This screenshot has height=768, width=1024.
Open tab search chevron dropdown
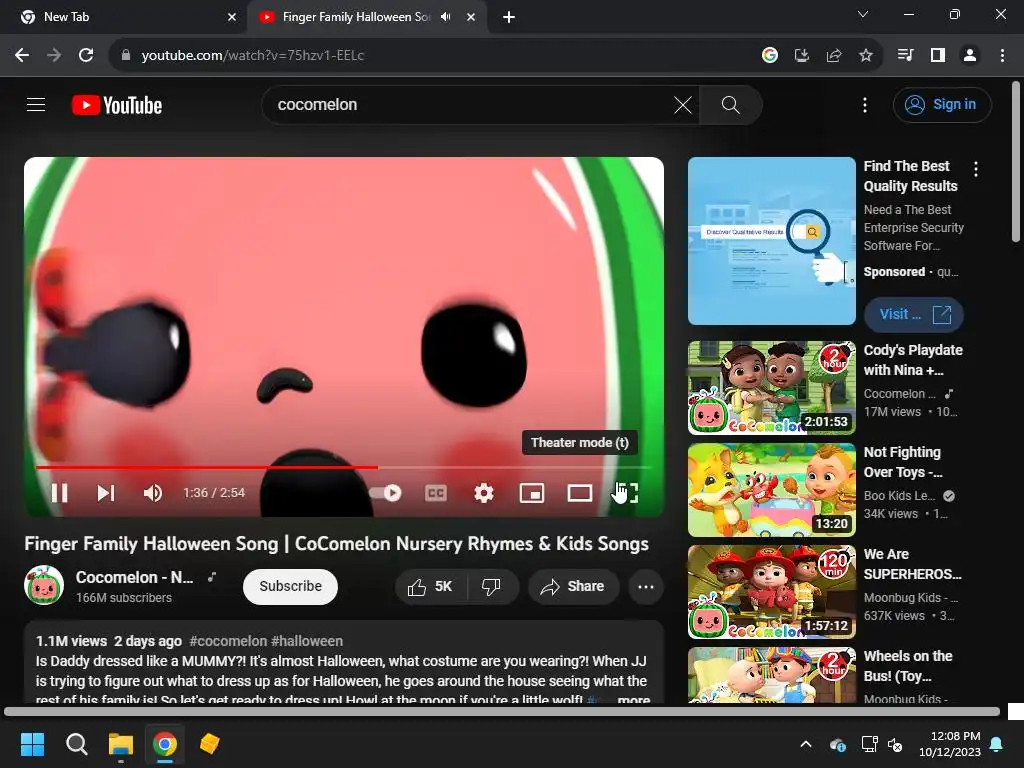pyautogui.click(x=863, y=14)
